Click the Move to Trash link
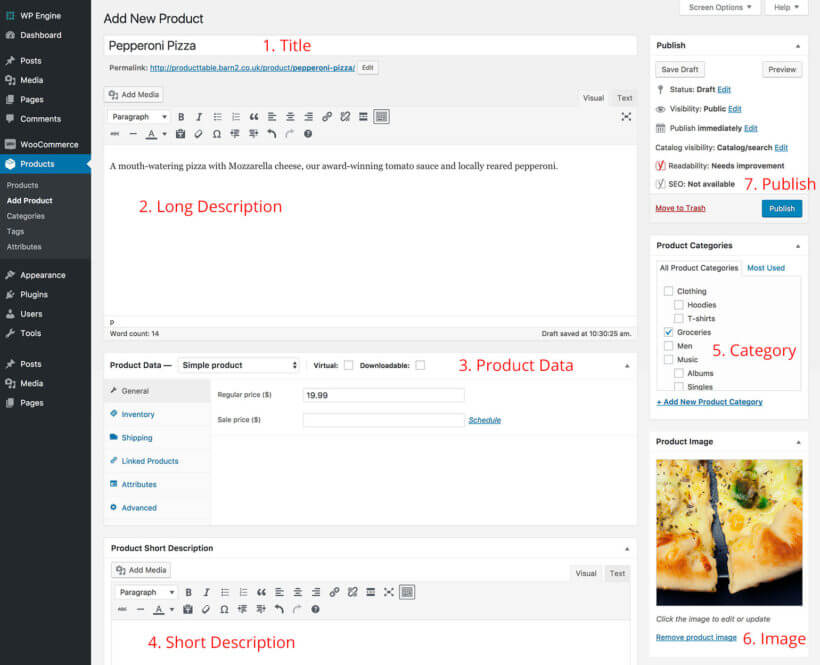The width and height of the screenshot is (820, 665). (x=678, y=207)
